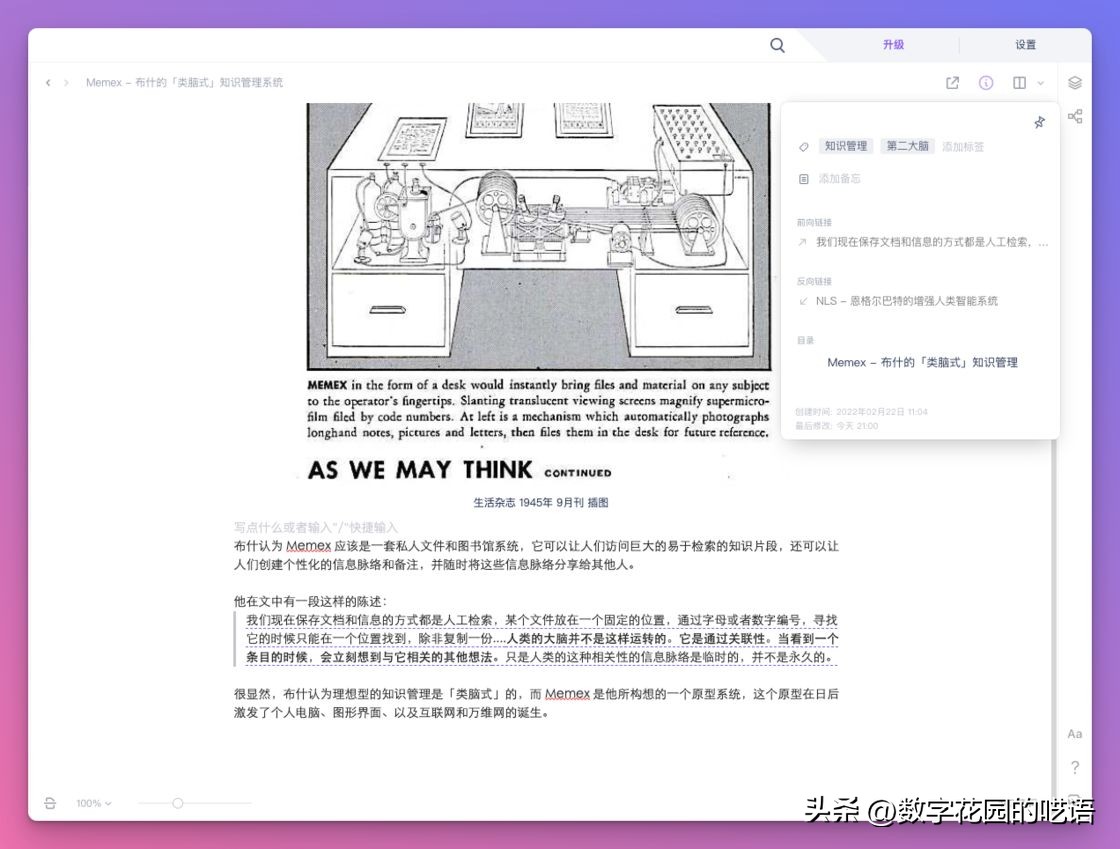Viewport: 1120px width, 849px height.
Task: Switch to the 升级 tab
Action: (x=893, y=45)
